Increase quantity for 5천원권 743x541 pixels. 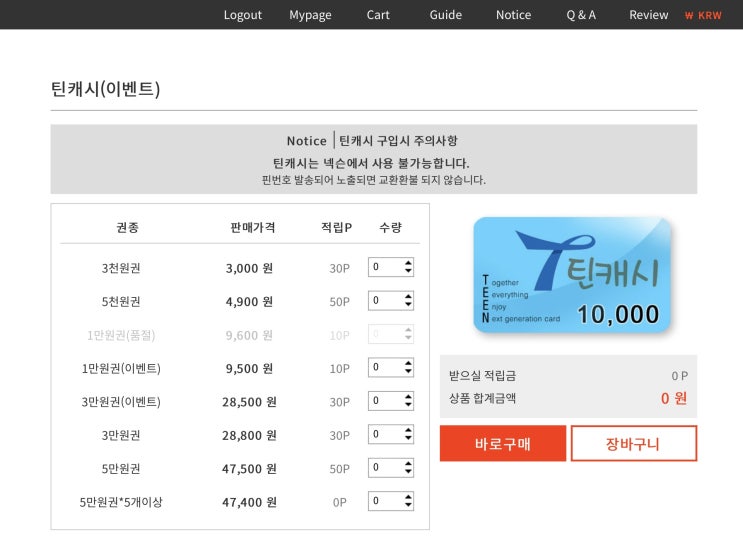pyautogui.click(x=408, y=296)
